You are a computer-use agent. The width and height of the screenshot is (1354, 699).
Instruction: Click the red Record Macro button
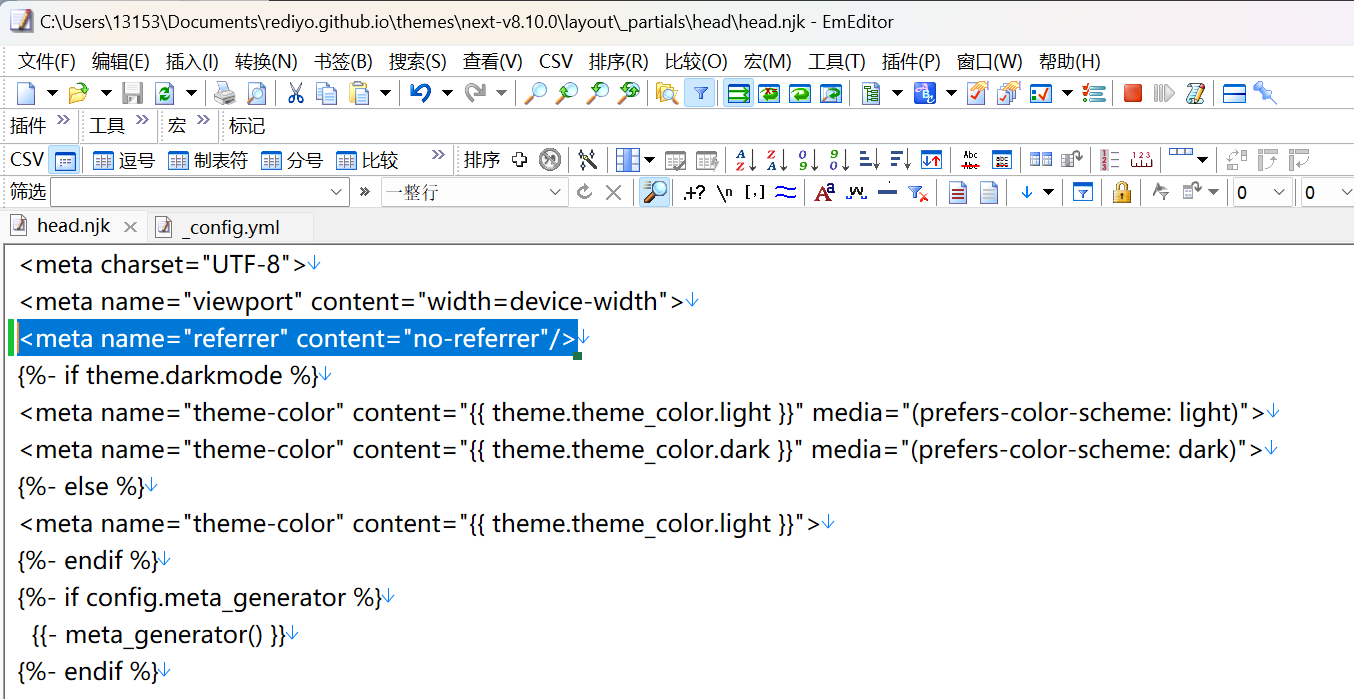[x=1133, y=93]
